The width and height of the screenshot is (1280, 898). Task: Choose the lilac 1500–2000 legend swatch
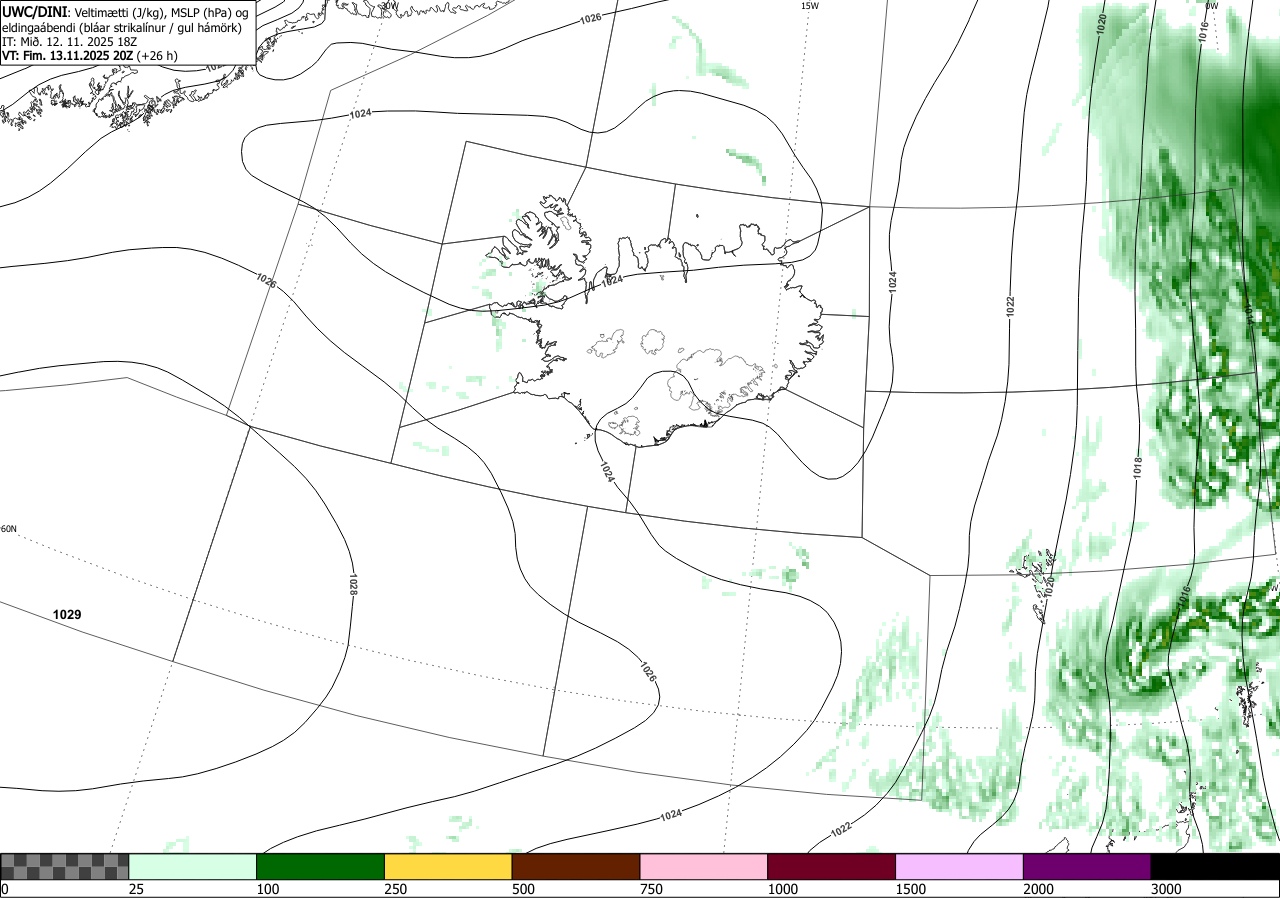tap(960, 866)
